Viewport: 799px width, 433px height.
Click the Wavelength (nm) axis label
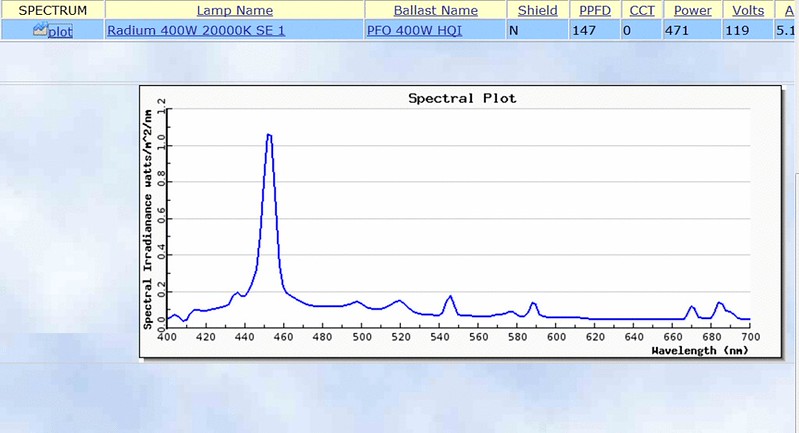coord(699,351)
